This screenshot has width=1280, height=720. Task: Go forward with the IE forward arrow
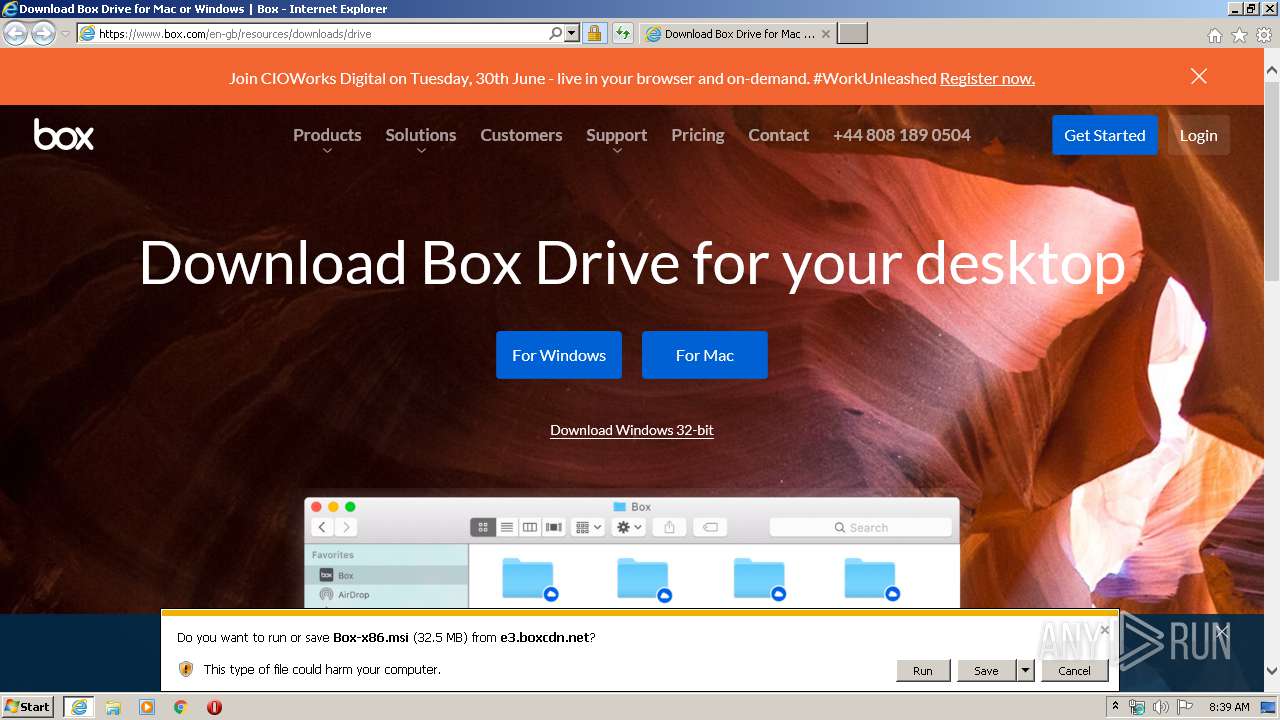43,34
